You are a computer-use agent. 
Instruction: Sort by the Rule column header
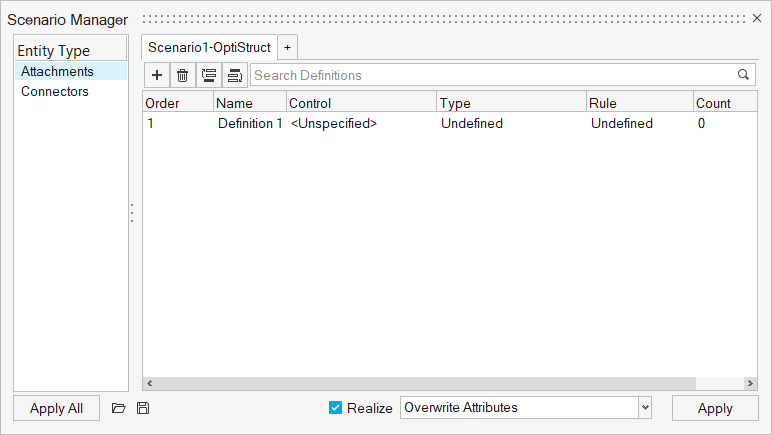pyautogui.click(x=640, y=103)
